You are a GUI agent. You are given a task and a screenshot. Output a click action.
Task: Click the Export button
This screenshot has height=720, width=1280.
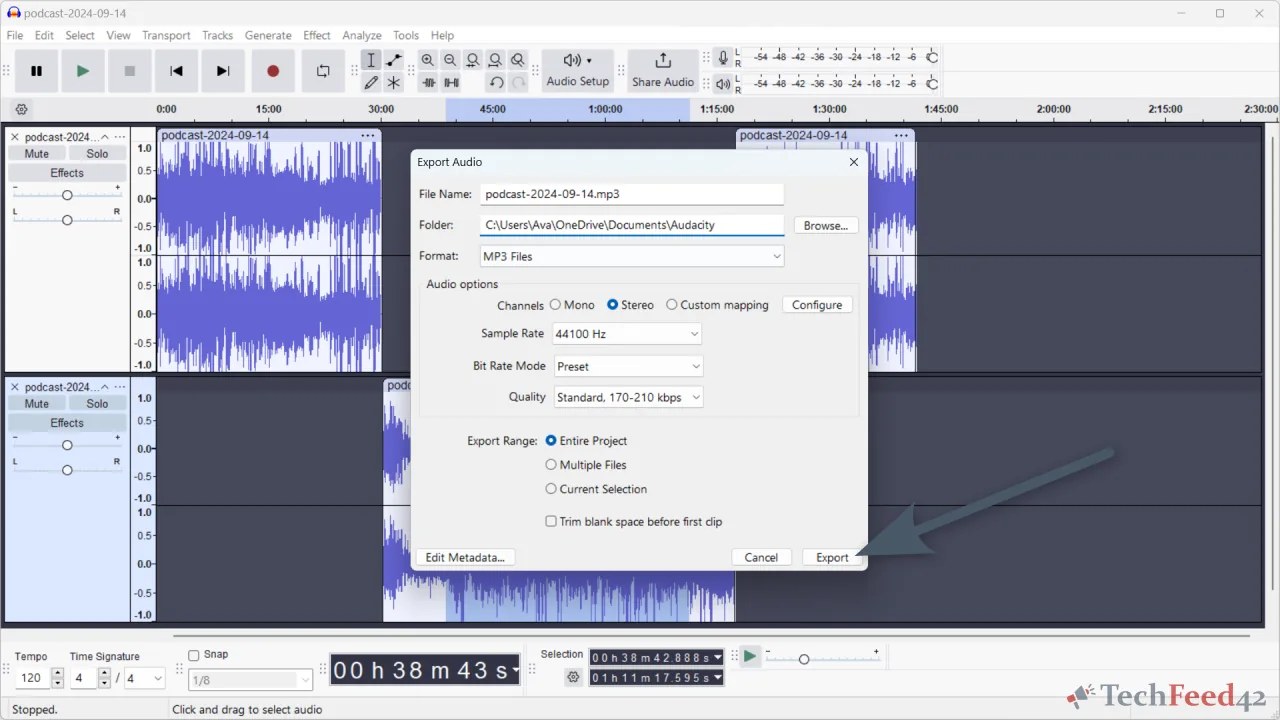[832, 557]
